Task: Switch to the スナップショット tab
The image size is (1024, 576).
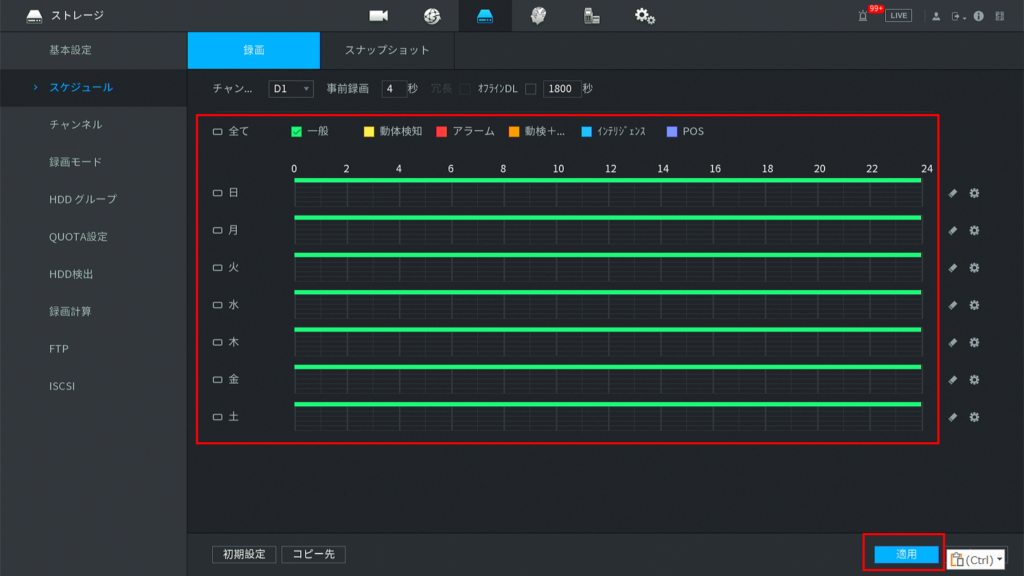Action: click(387, 50)
